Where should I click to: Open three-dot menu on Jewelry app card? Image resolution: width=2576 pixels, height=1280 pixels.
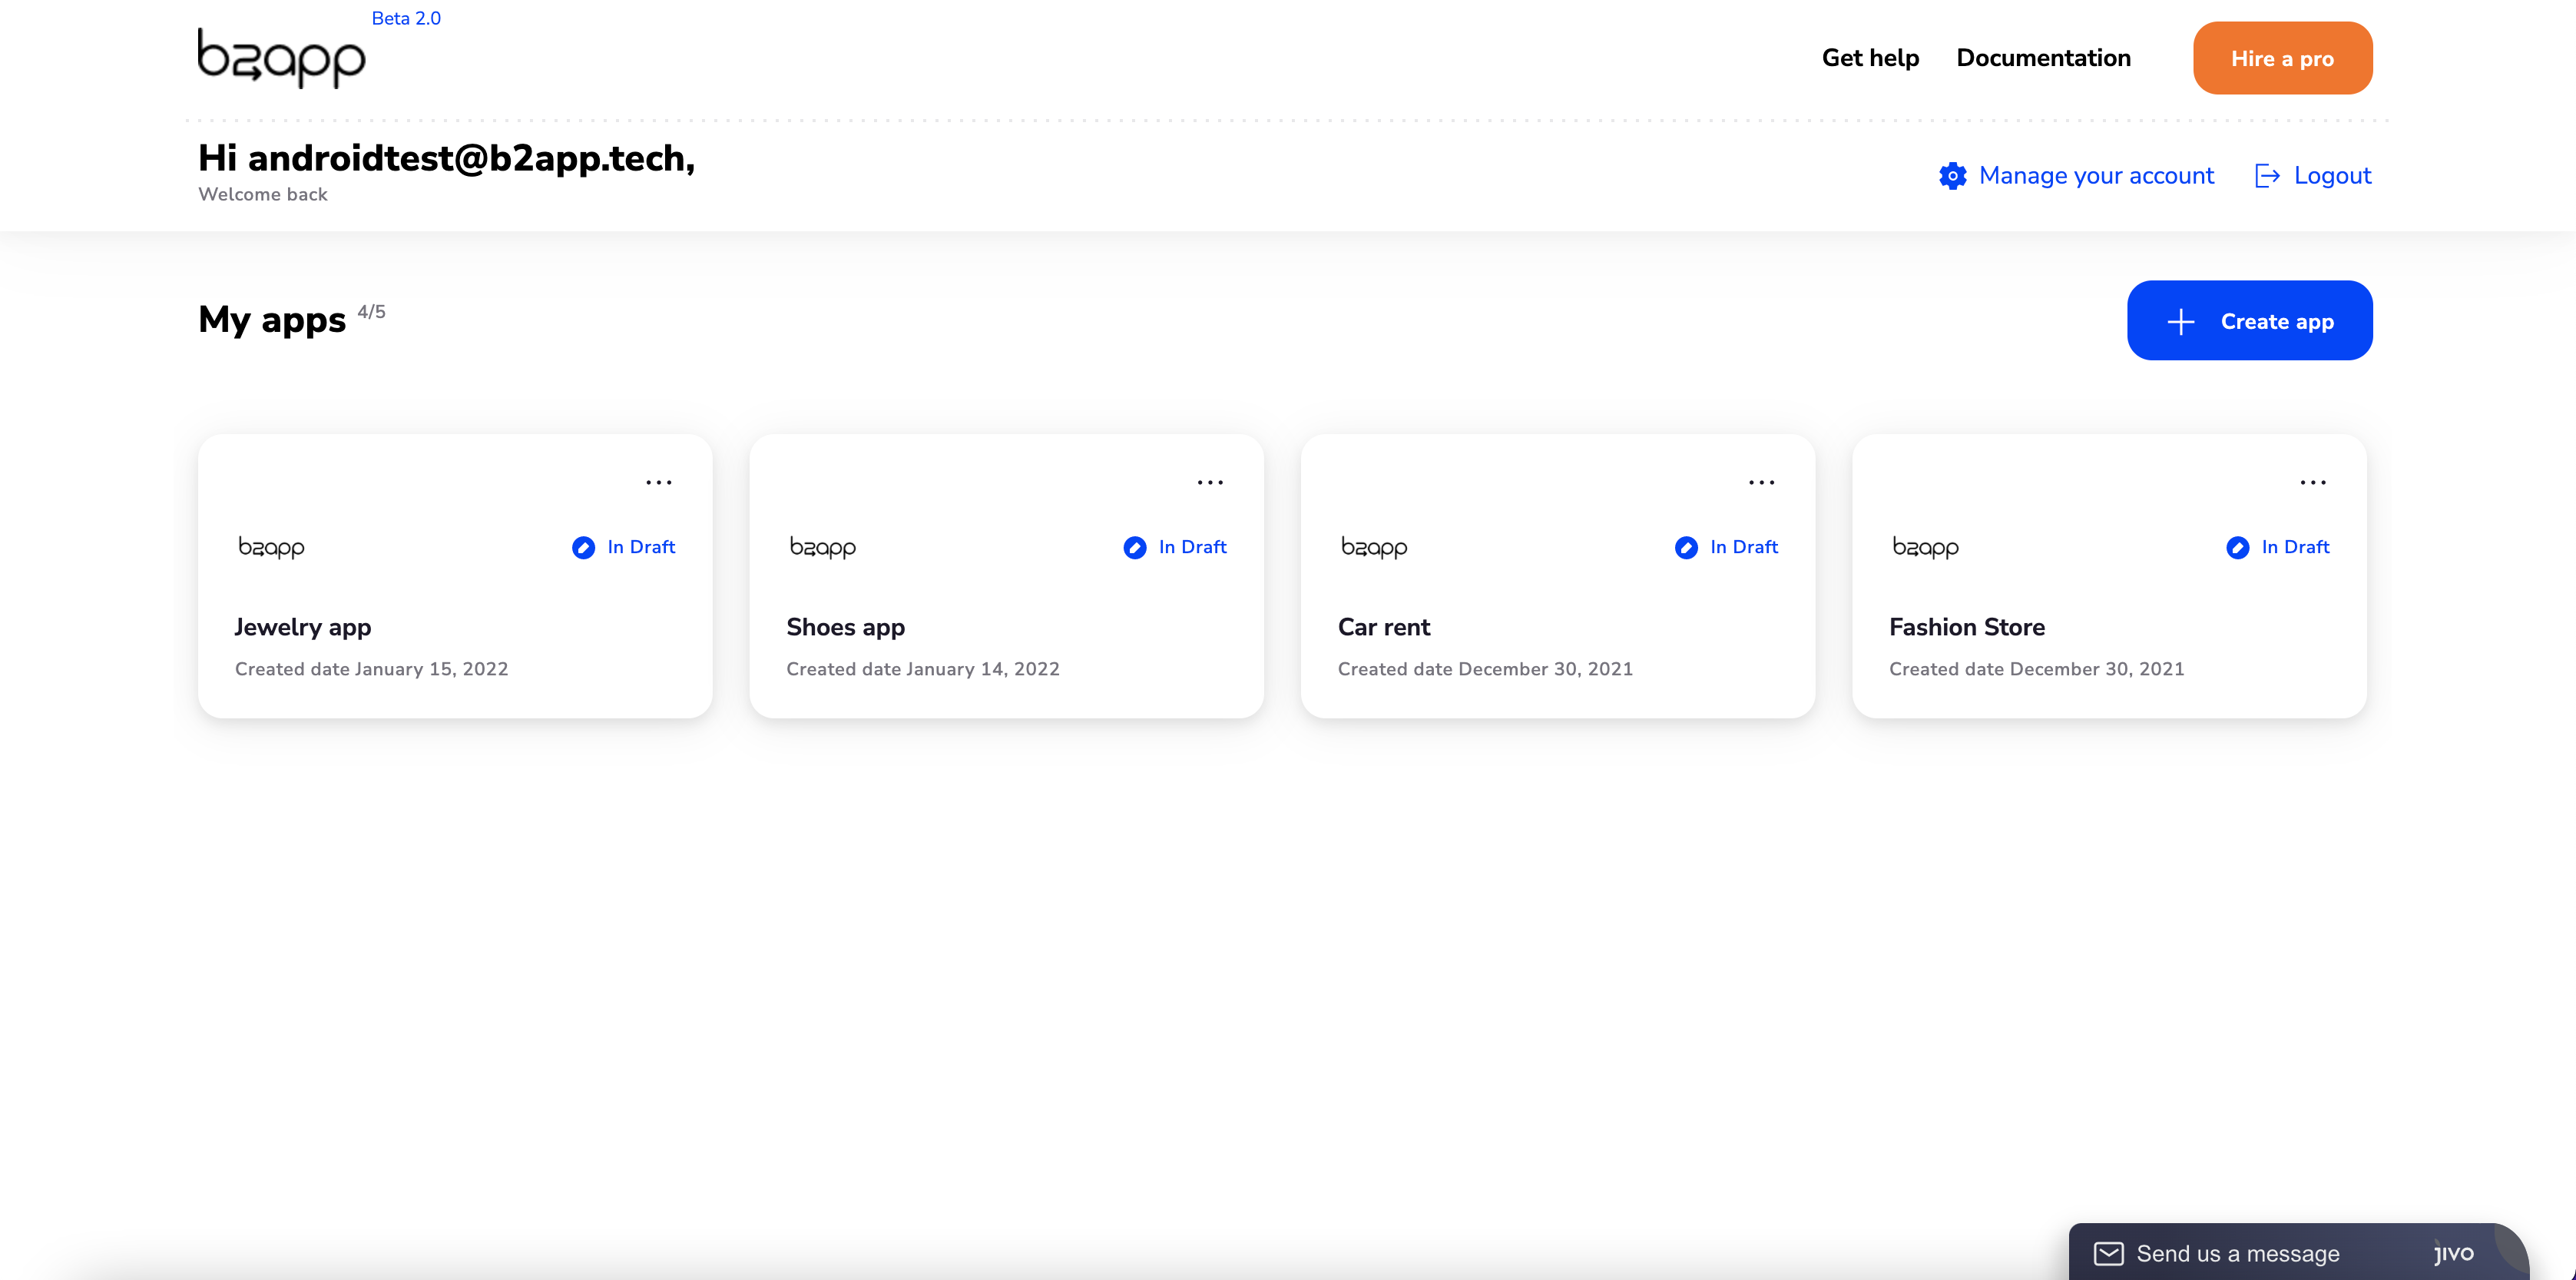(x=659, y=482)
